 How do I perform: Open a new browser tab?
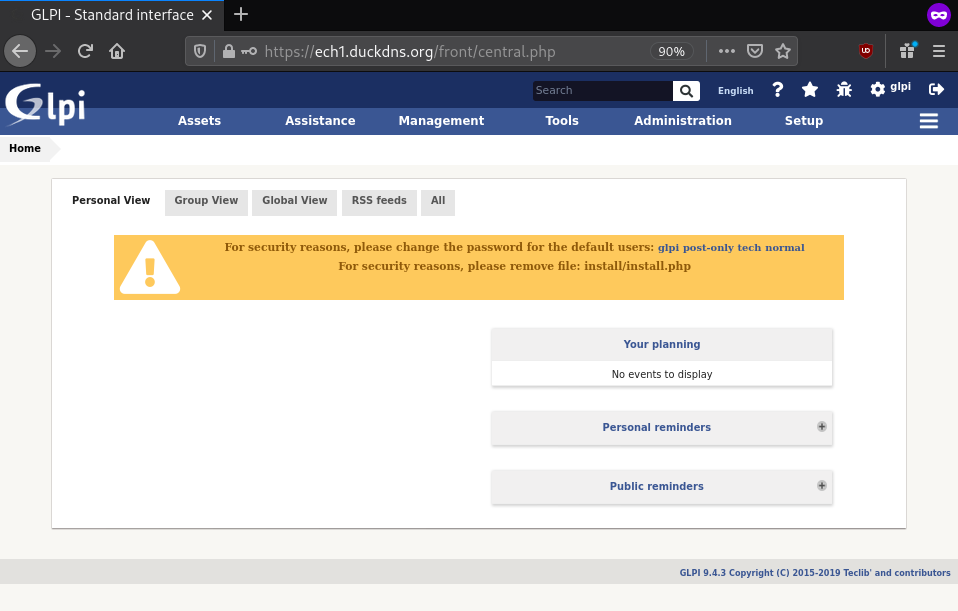pyautogui.click(x=241, y=15)
